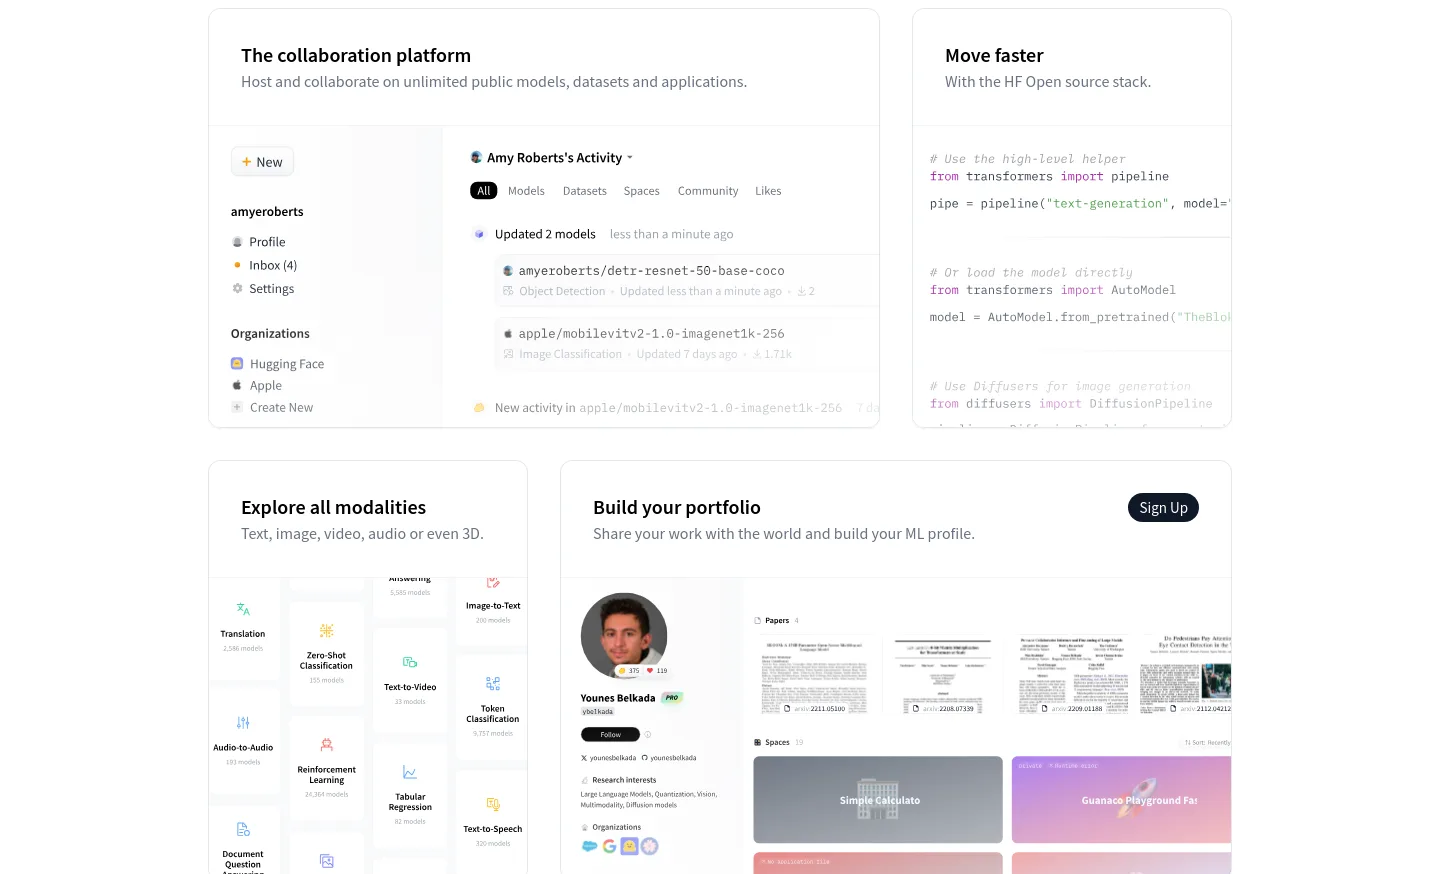Click Younes Belkada's profile photo
This screenshot has height=874, width=1440.
(624, 636)
